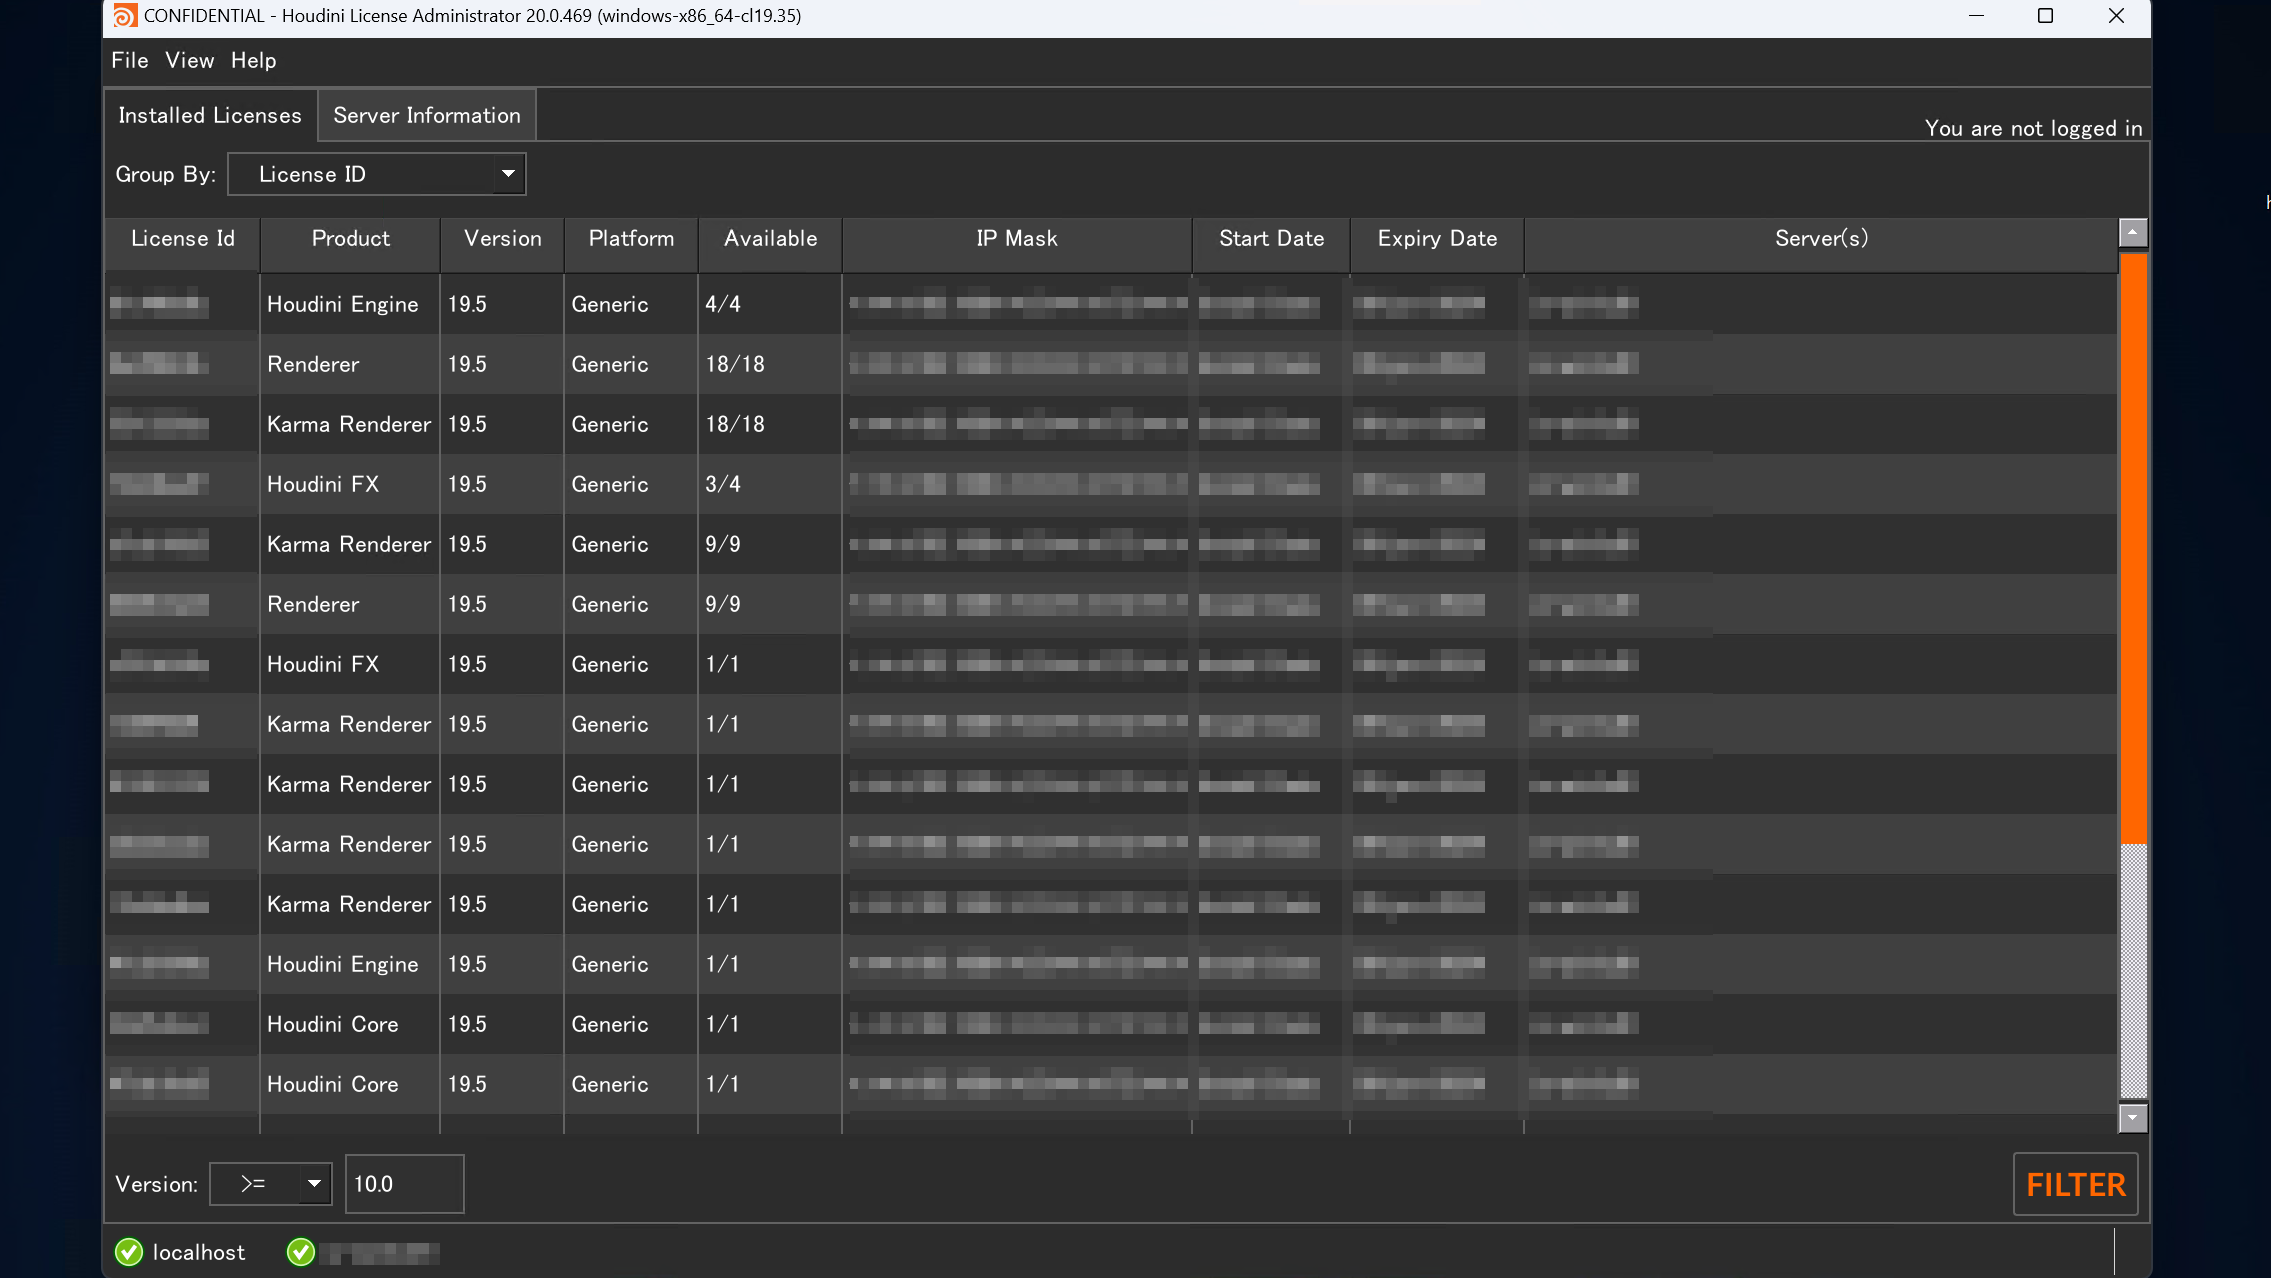Switch to the Server Information tab

coord(427,115)
